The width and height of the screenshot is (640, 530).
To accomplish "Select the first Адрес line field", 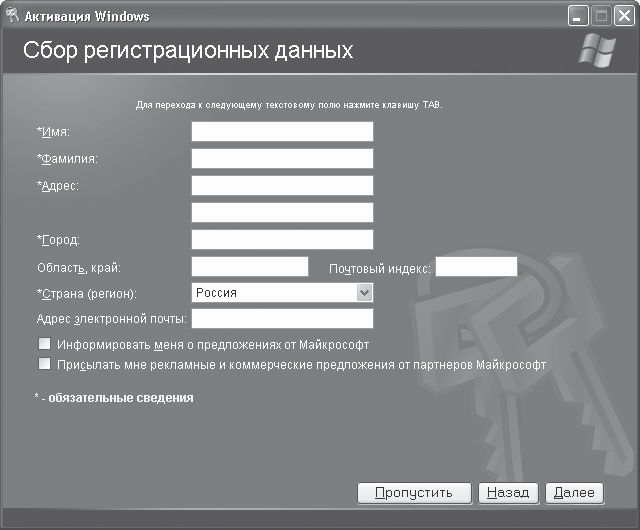I will [x=282, y=186].
